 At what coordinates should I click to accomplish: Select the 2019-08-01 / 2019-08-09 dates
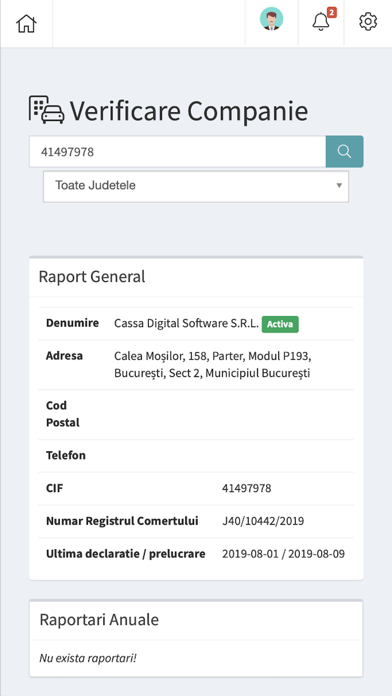pyautogui.click(x=283, y=554)
